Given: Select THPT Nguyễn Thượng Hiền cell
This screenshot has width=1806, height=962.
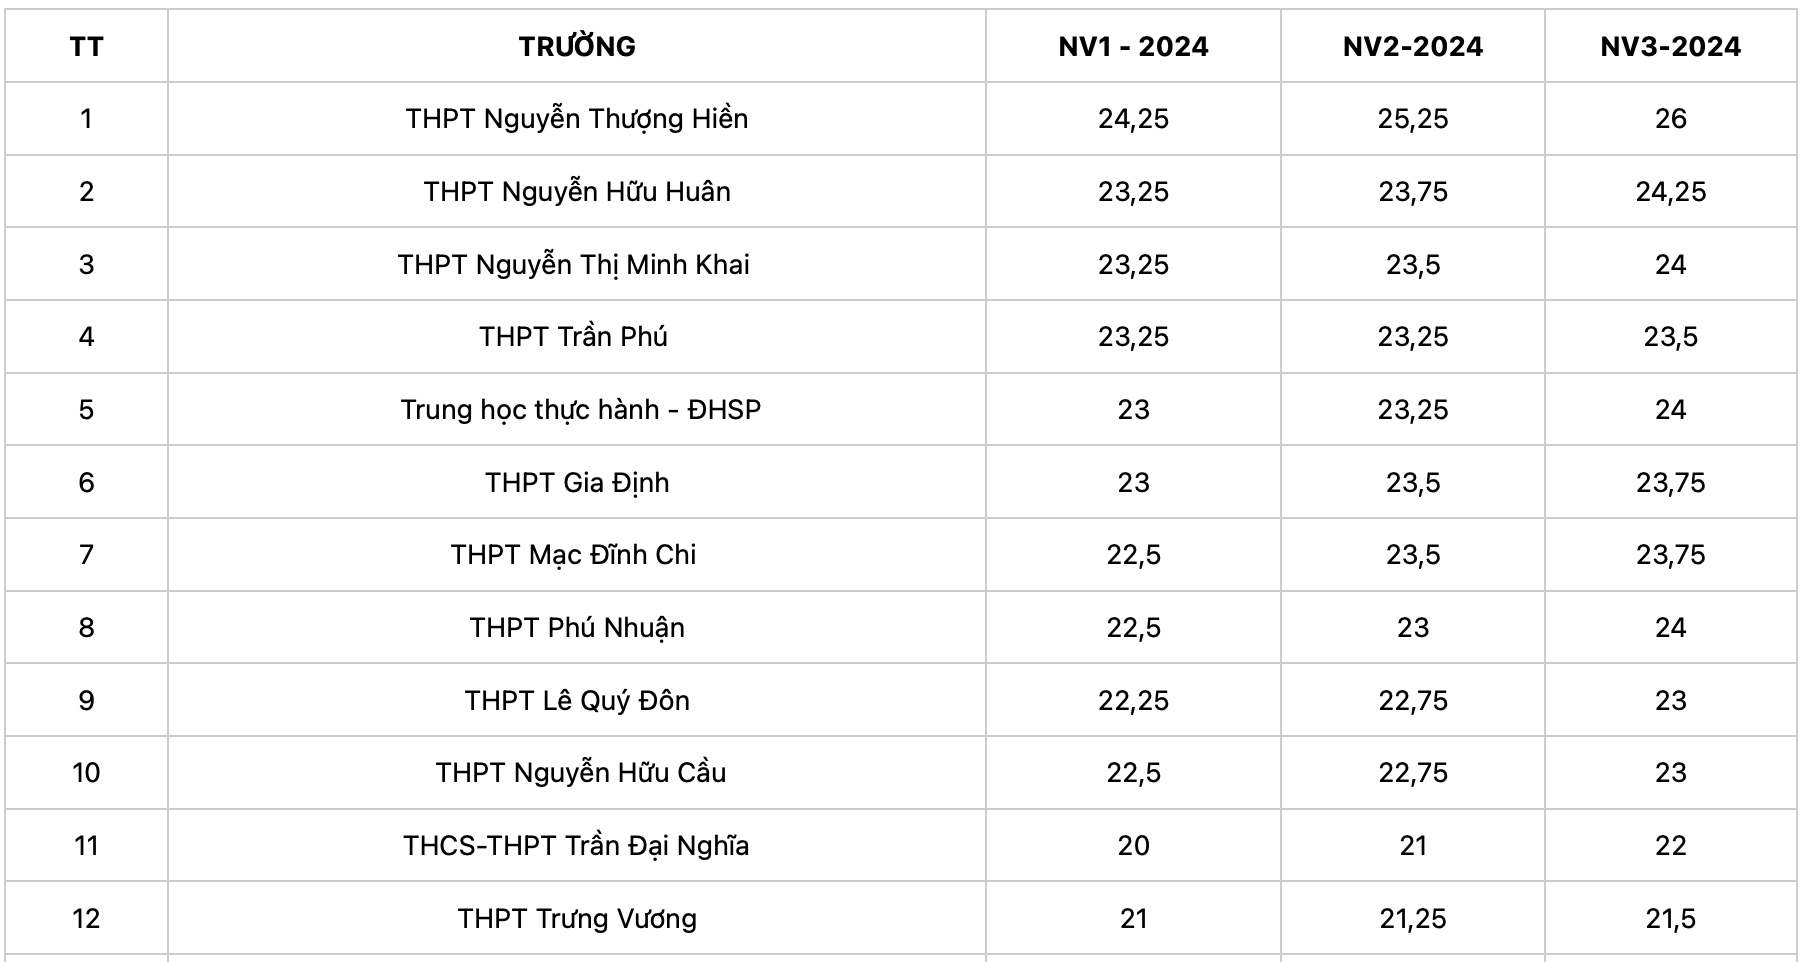Looking at the screenshot, I should (x=577, y=119).
